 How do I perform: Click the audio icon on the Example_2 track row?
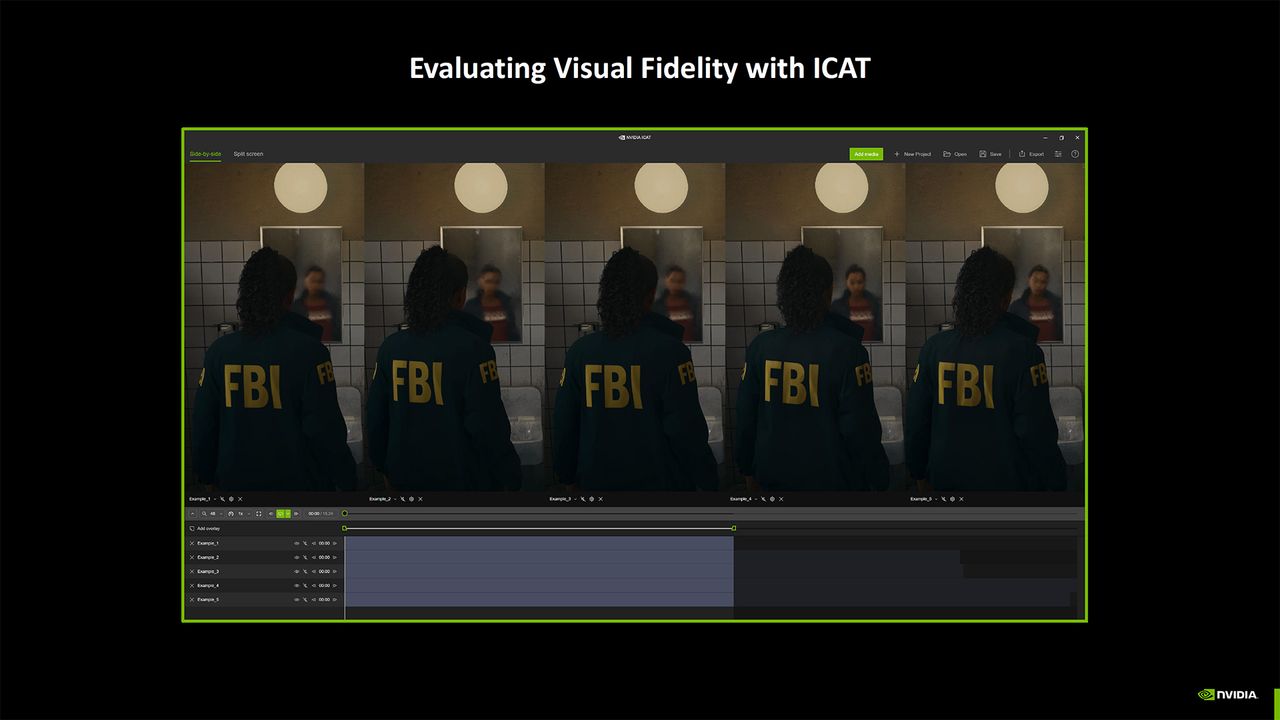(x=305, y=557)
